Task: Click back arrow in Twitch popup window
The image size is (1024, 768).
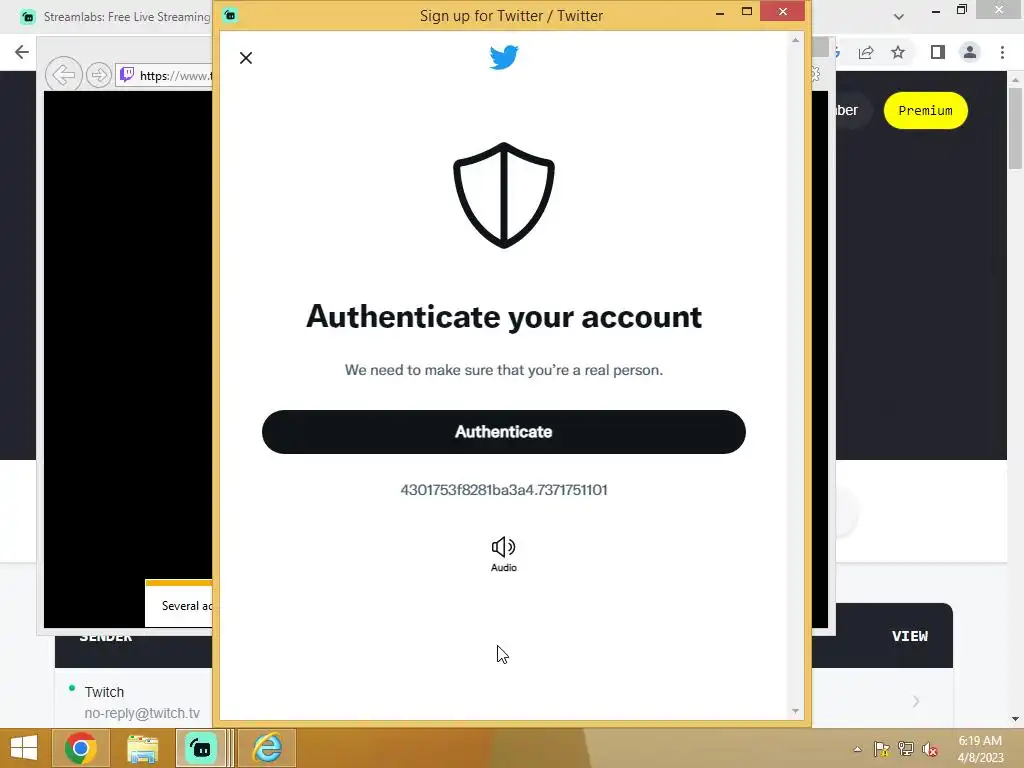Action: (63, 75)
